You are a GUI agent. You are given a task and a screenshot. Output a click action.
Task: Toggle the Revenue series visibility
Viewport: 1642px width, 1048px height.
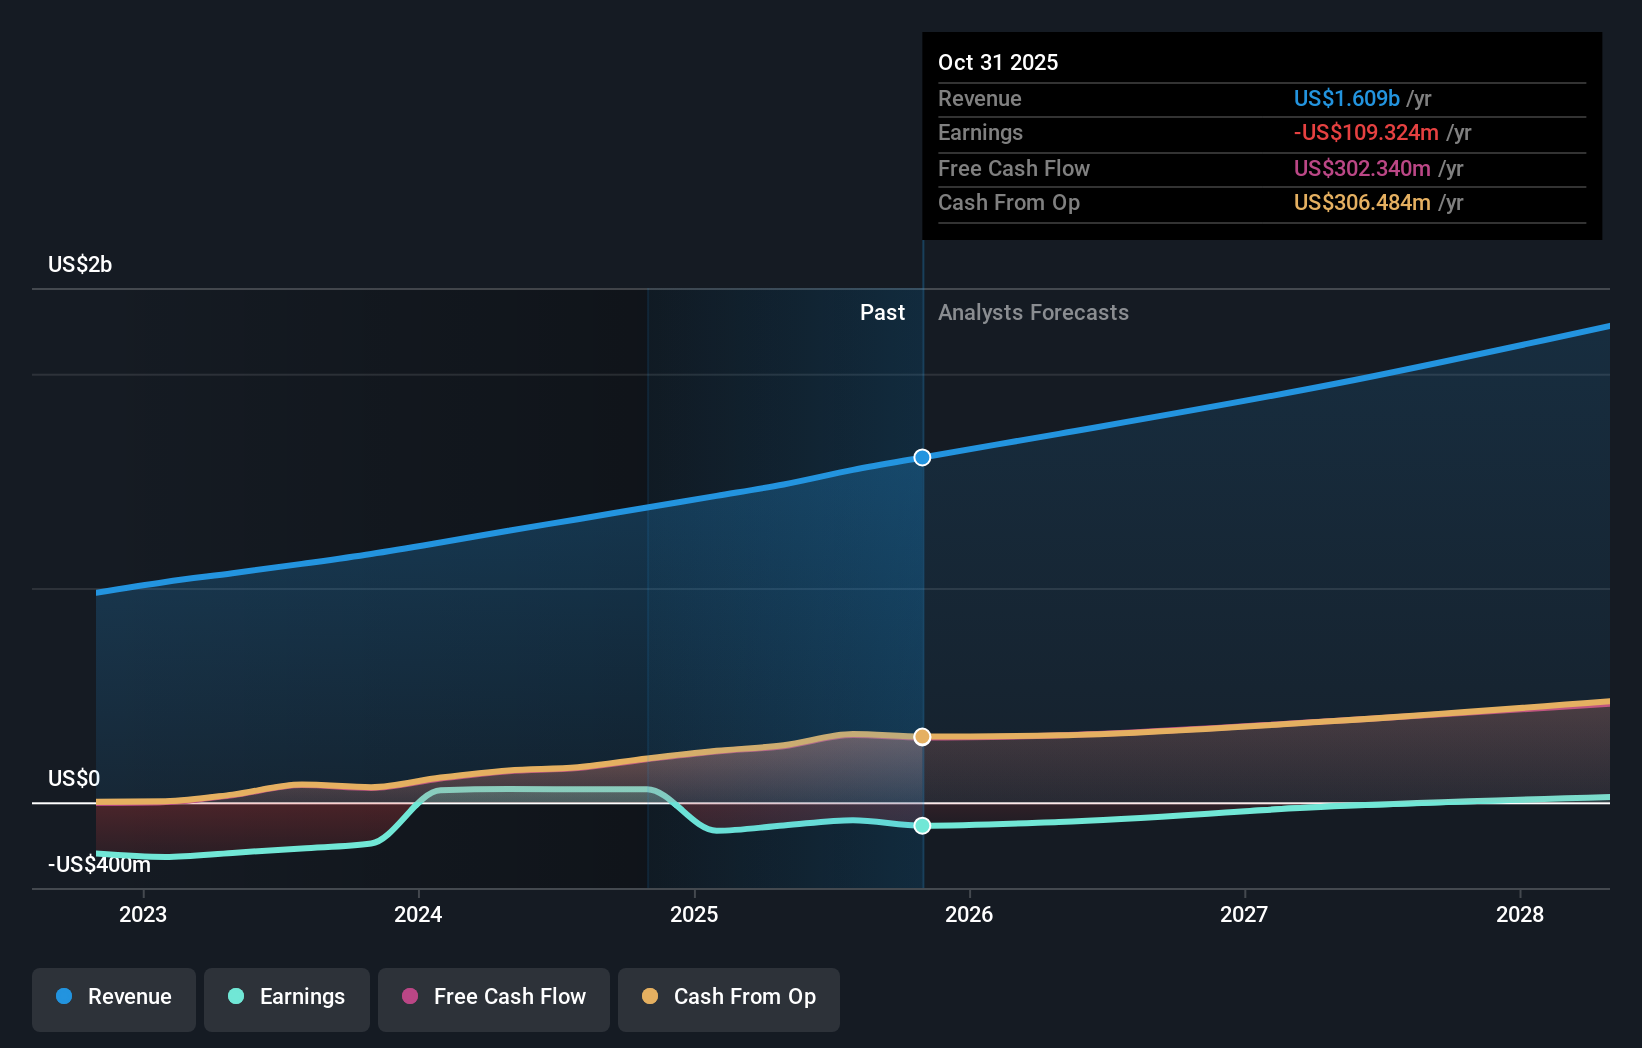(x=113, y=997)
